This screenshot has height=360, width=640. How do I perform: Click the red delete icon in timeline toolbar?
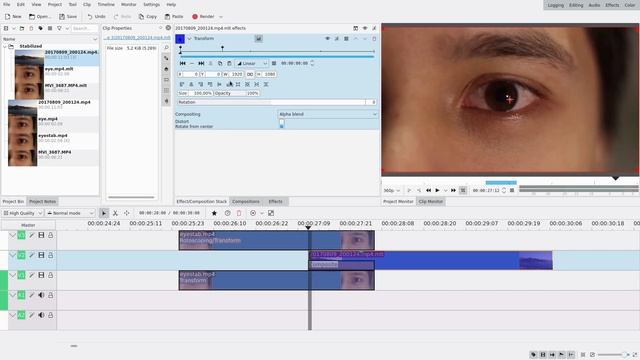click(239, 213)
